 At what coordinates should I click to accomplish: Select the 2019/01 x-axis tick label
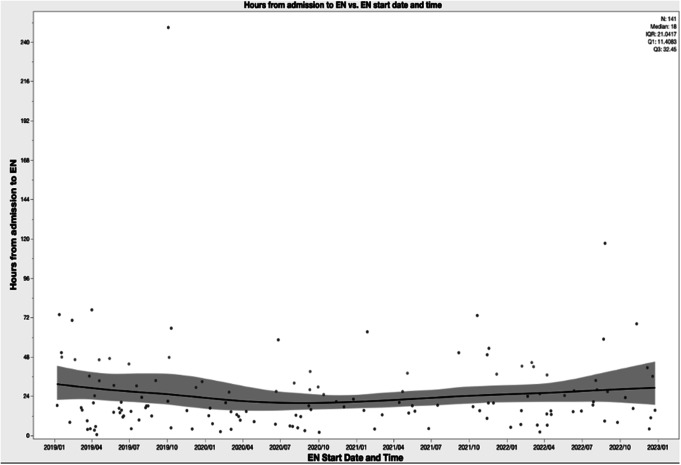pyautogui.click(x=58, y=447)
